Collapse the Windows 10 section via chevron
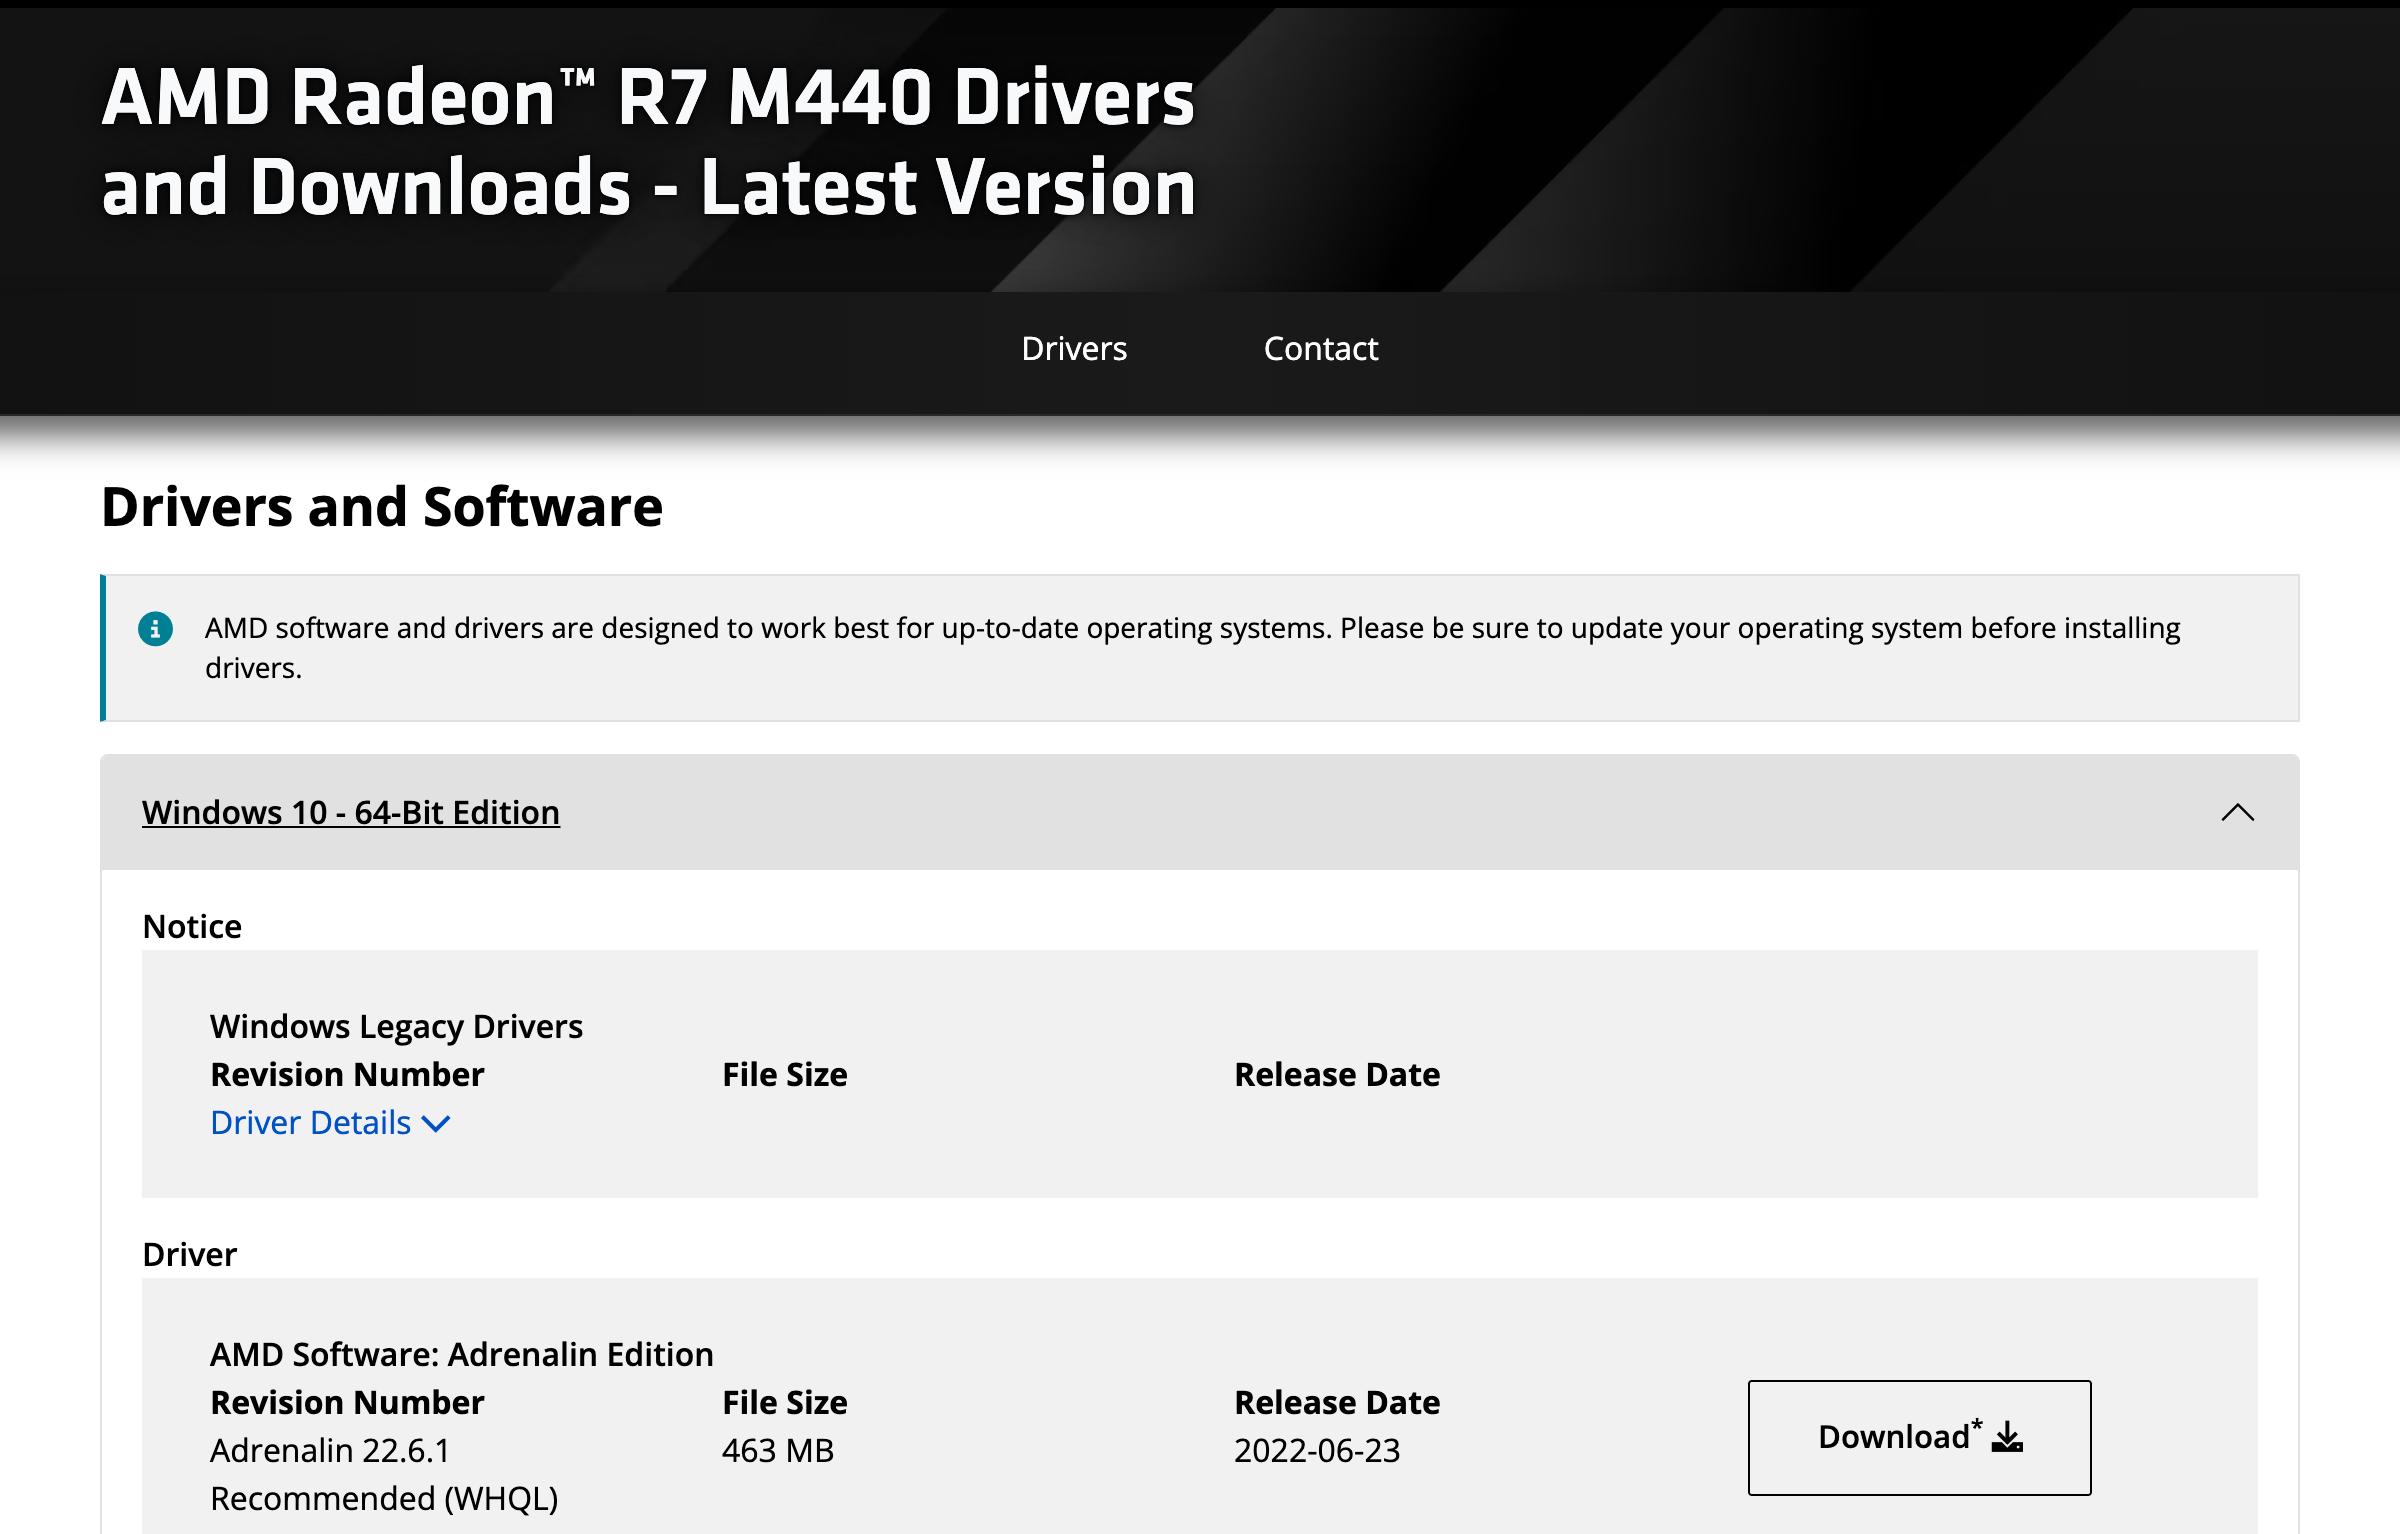This screenshot has width=2400, height=1534. coord(2237,812)
